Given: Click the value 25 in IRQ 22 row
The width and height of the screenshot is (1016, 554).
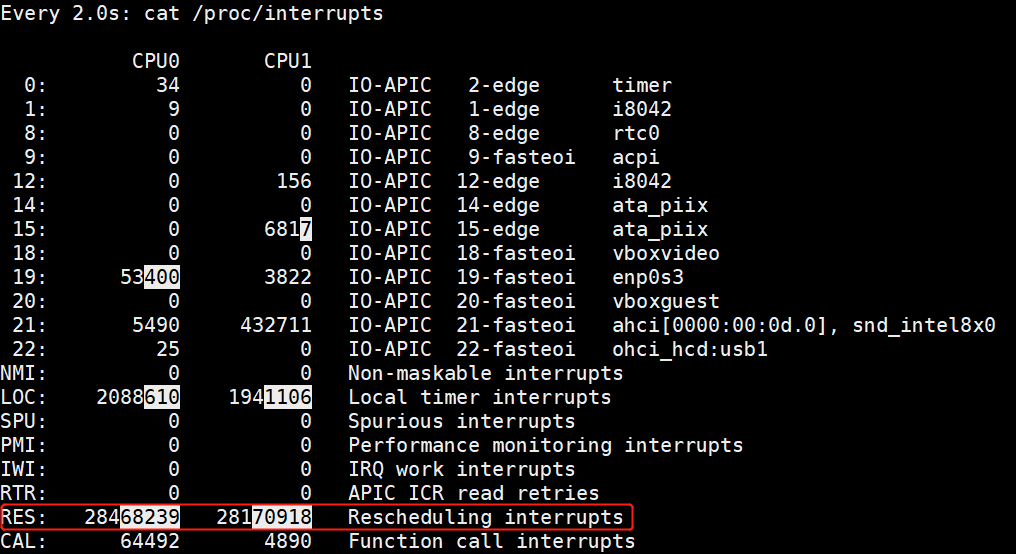Looking at the screenshot, I should tap(168, 349).
